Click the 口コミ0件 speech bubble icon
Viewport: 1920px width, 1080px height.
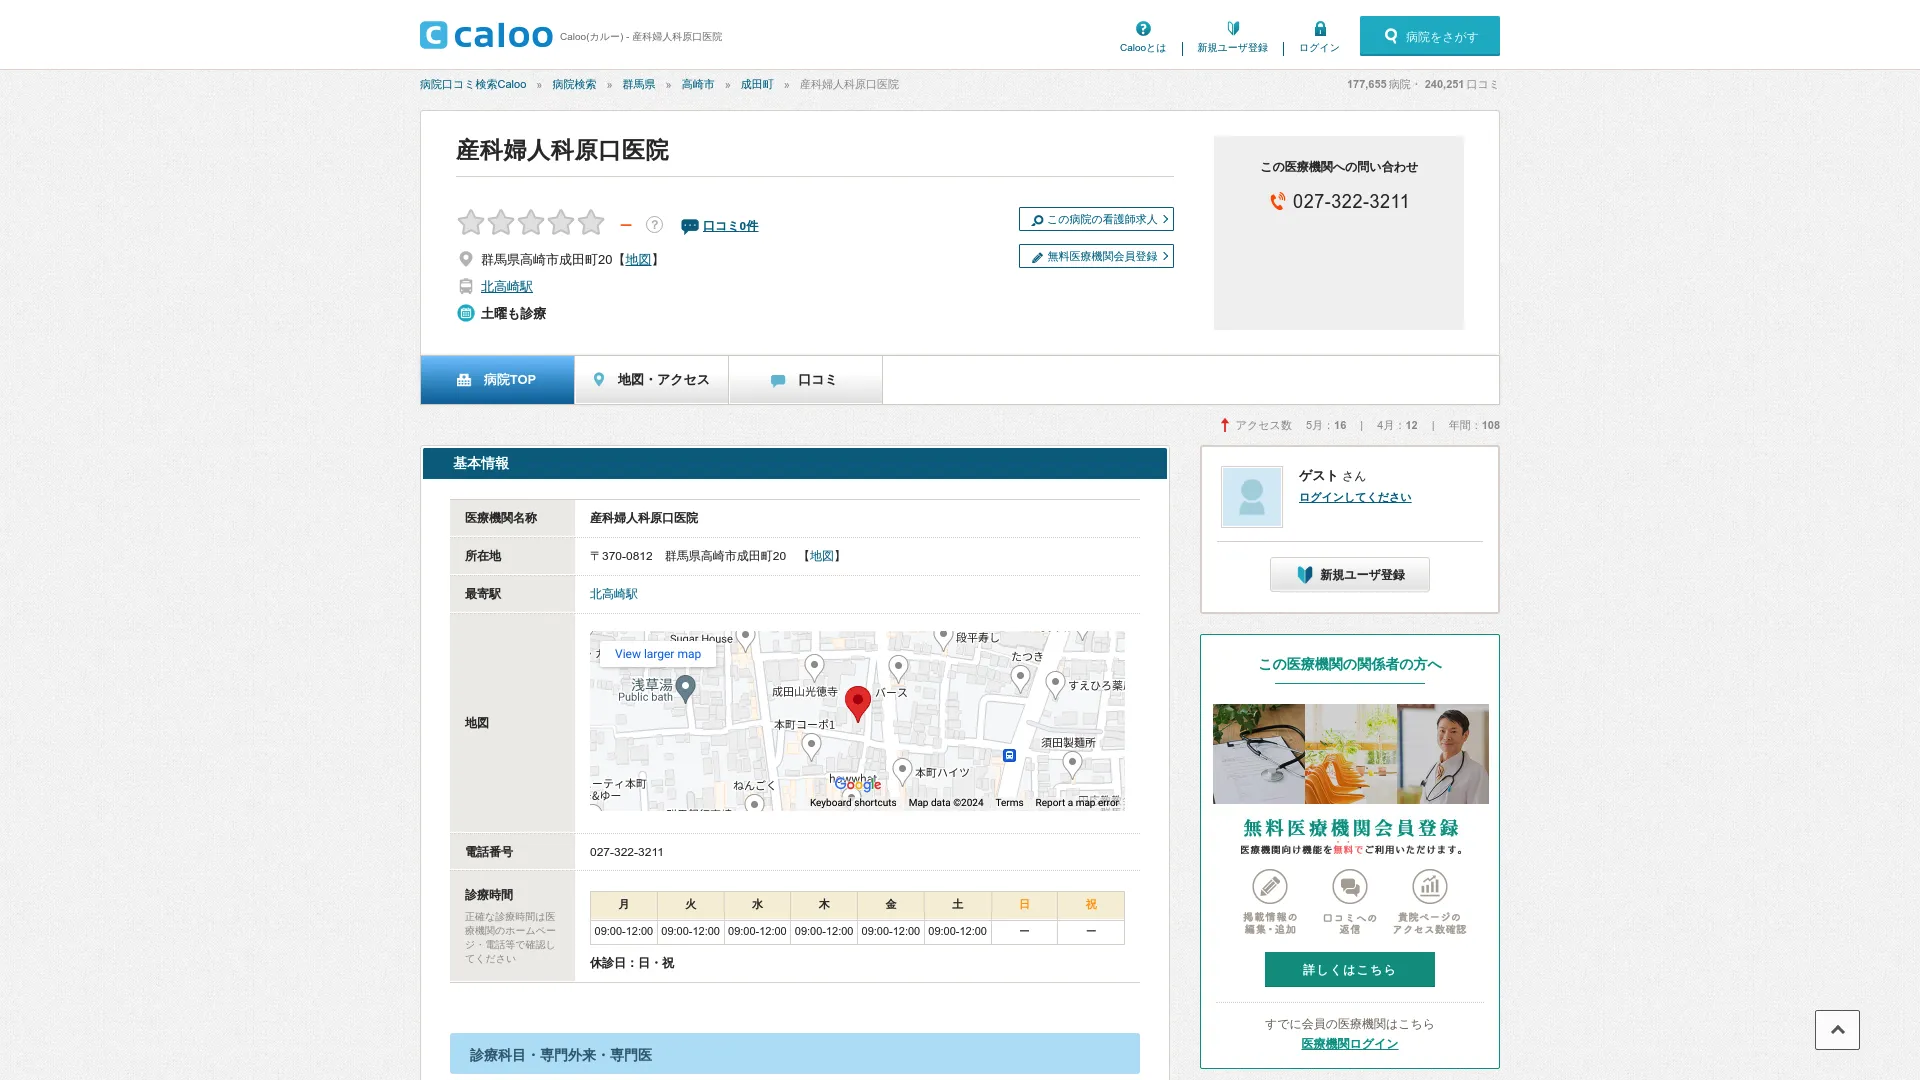coord(689,226)
